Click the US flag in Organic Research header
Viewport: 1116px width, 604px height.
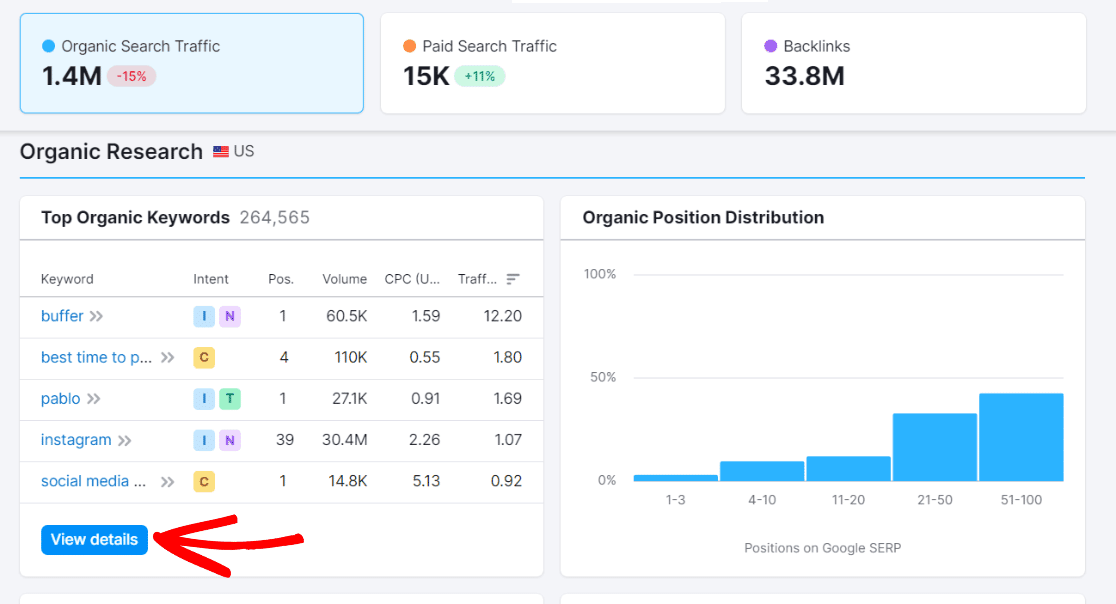[222, 152]
